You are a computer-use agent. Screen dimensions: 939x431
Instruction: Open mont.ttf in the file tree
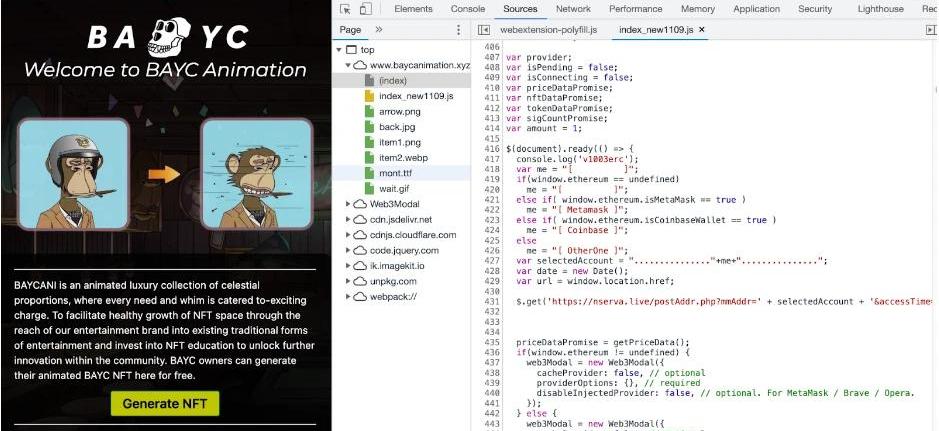[x=395, y=173]
